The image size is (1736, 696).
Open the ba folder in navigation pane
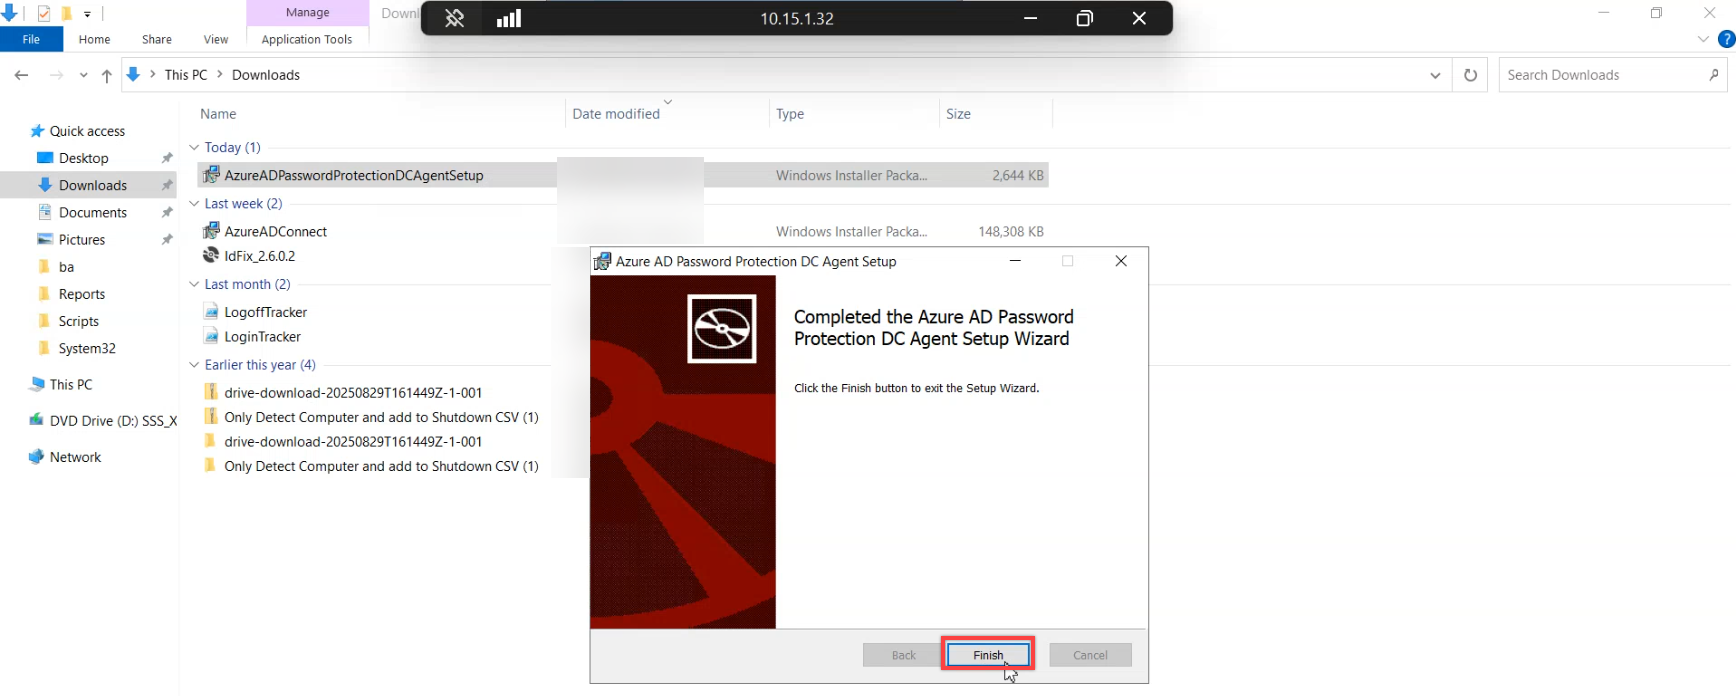pos(66,267)
